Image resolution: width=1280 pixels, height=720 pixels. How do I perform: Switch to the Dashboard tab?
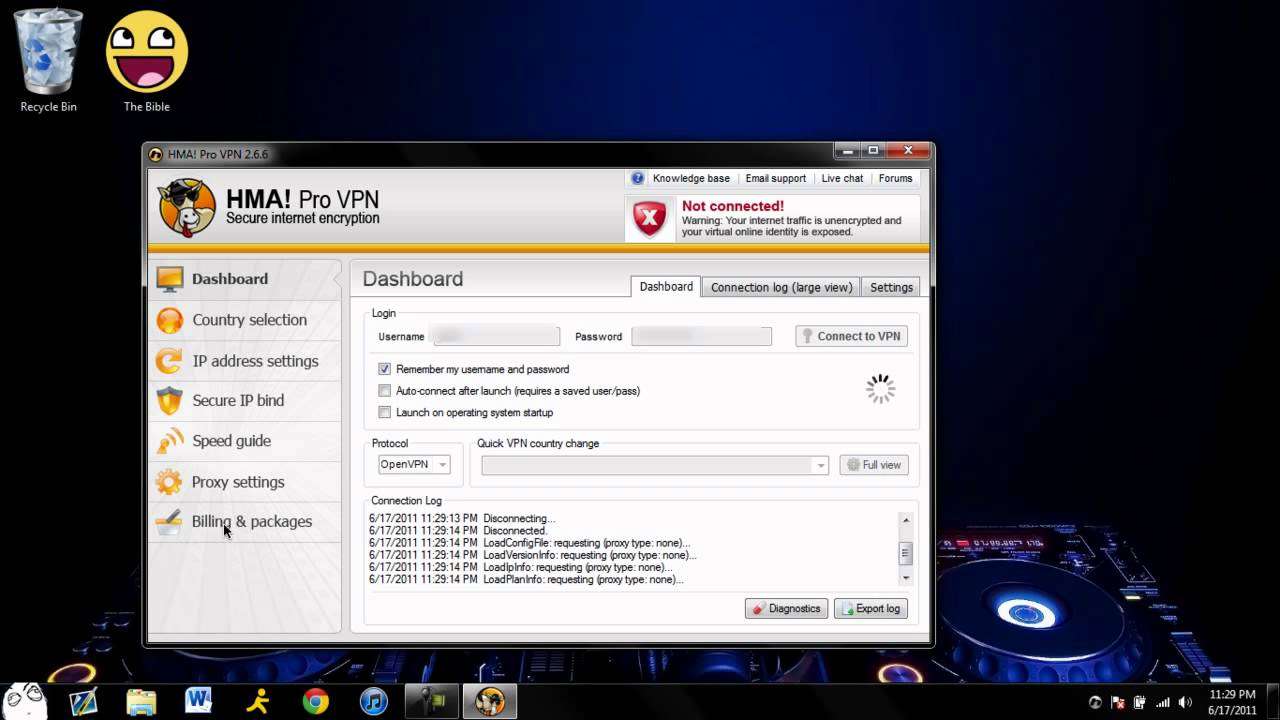(x=666, y=286)
